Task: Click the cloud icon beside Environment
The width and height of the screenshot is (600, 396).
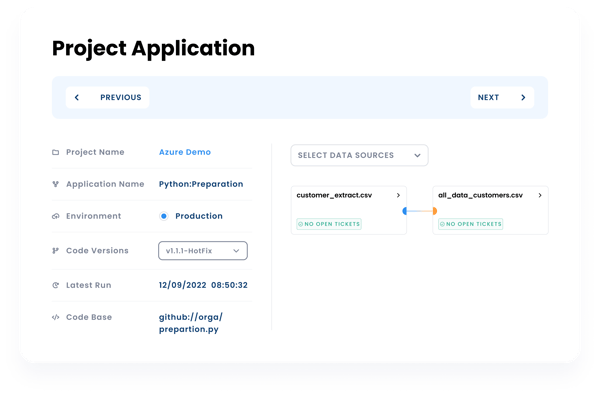Action: coord(55,216)
